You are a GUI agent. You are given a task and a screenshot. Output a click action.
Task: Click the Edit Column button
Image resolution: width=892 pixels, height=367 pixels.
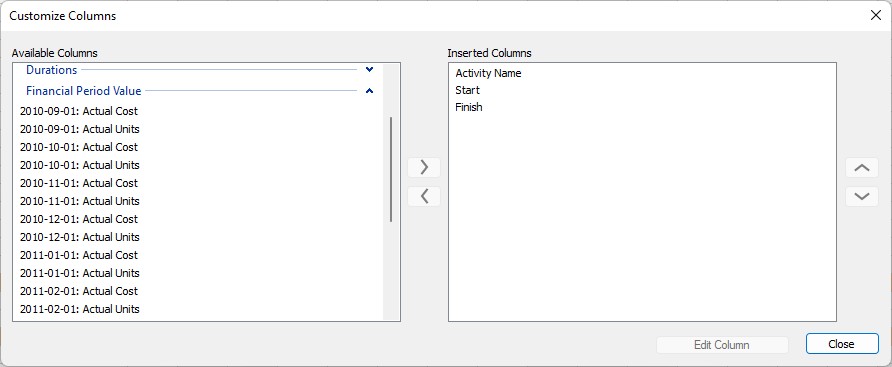pyautogui.click(x=722, y=345)
